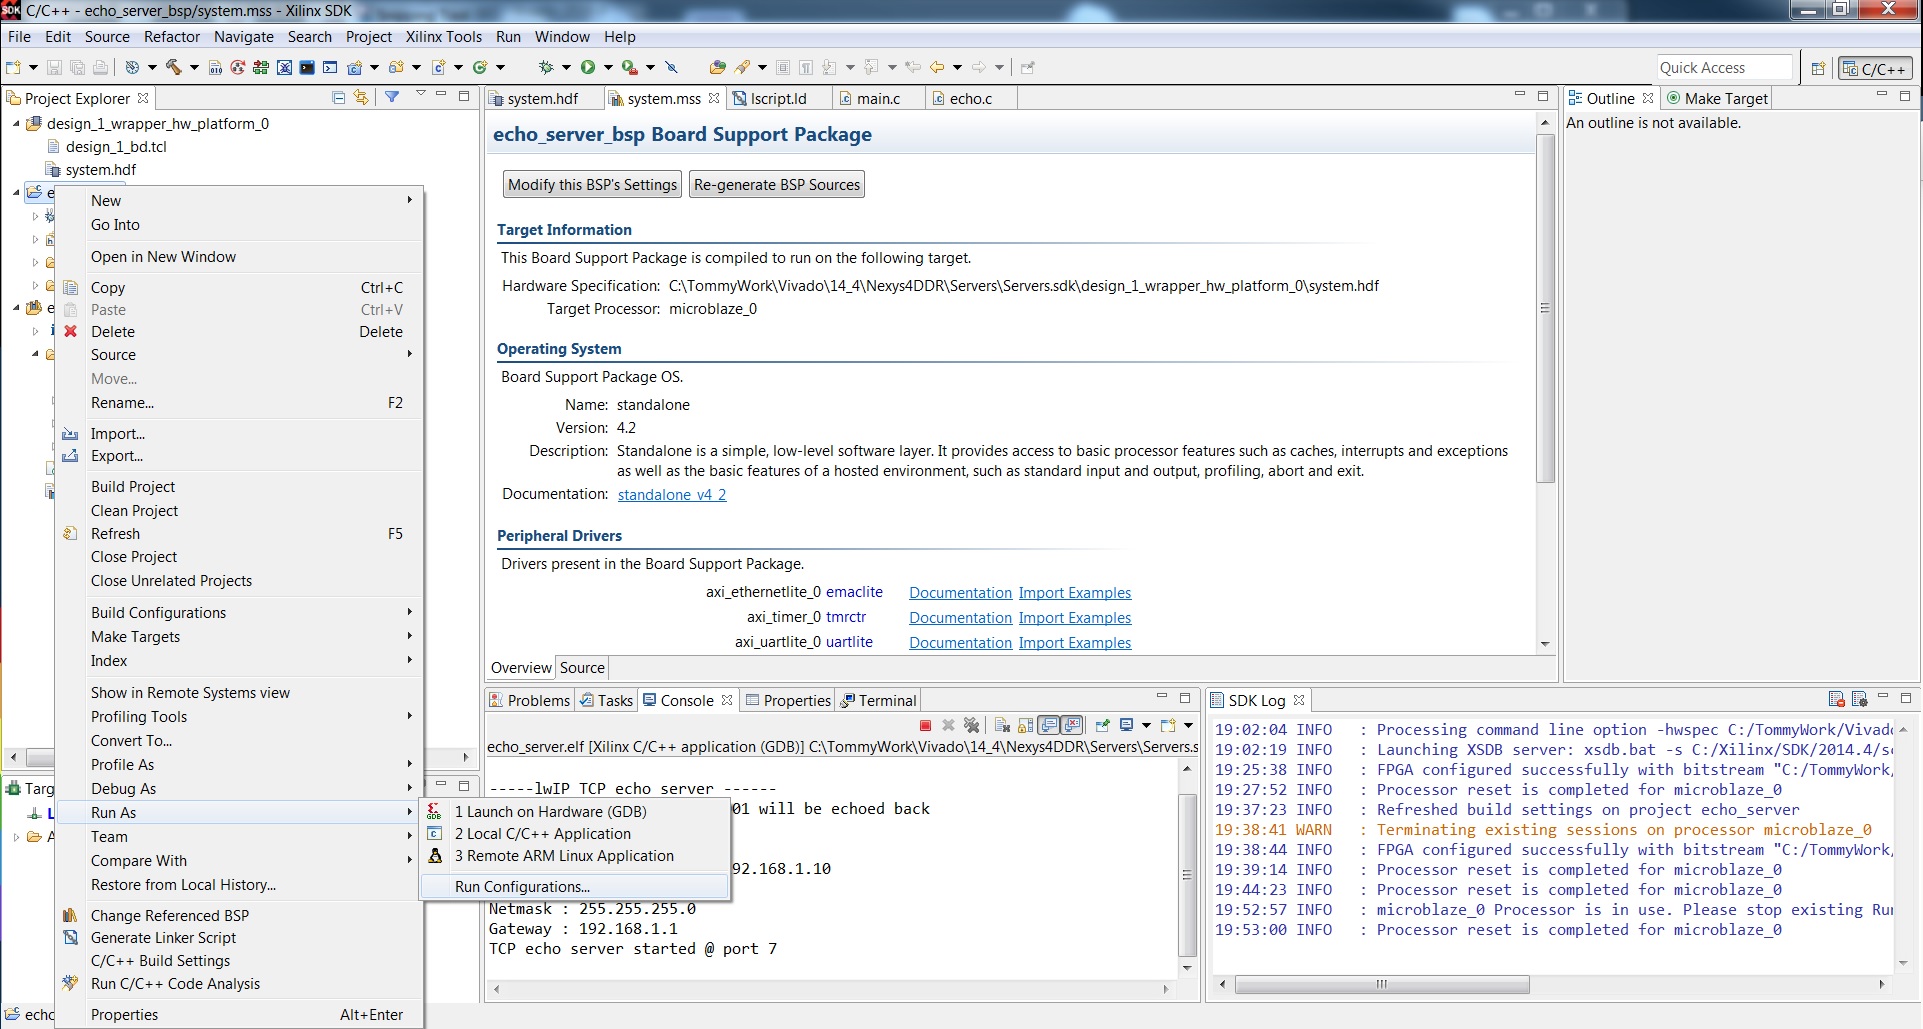Viewport: 1923px width, 1029px height.
Task: Click the Open Perspective icon
Action: pyautogui.click(x=1818, y=68)
